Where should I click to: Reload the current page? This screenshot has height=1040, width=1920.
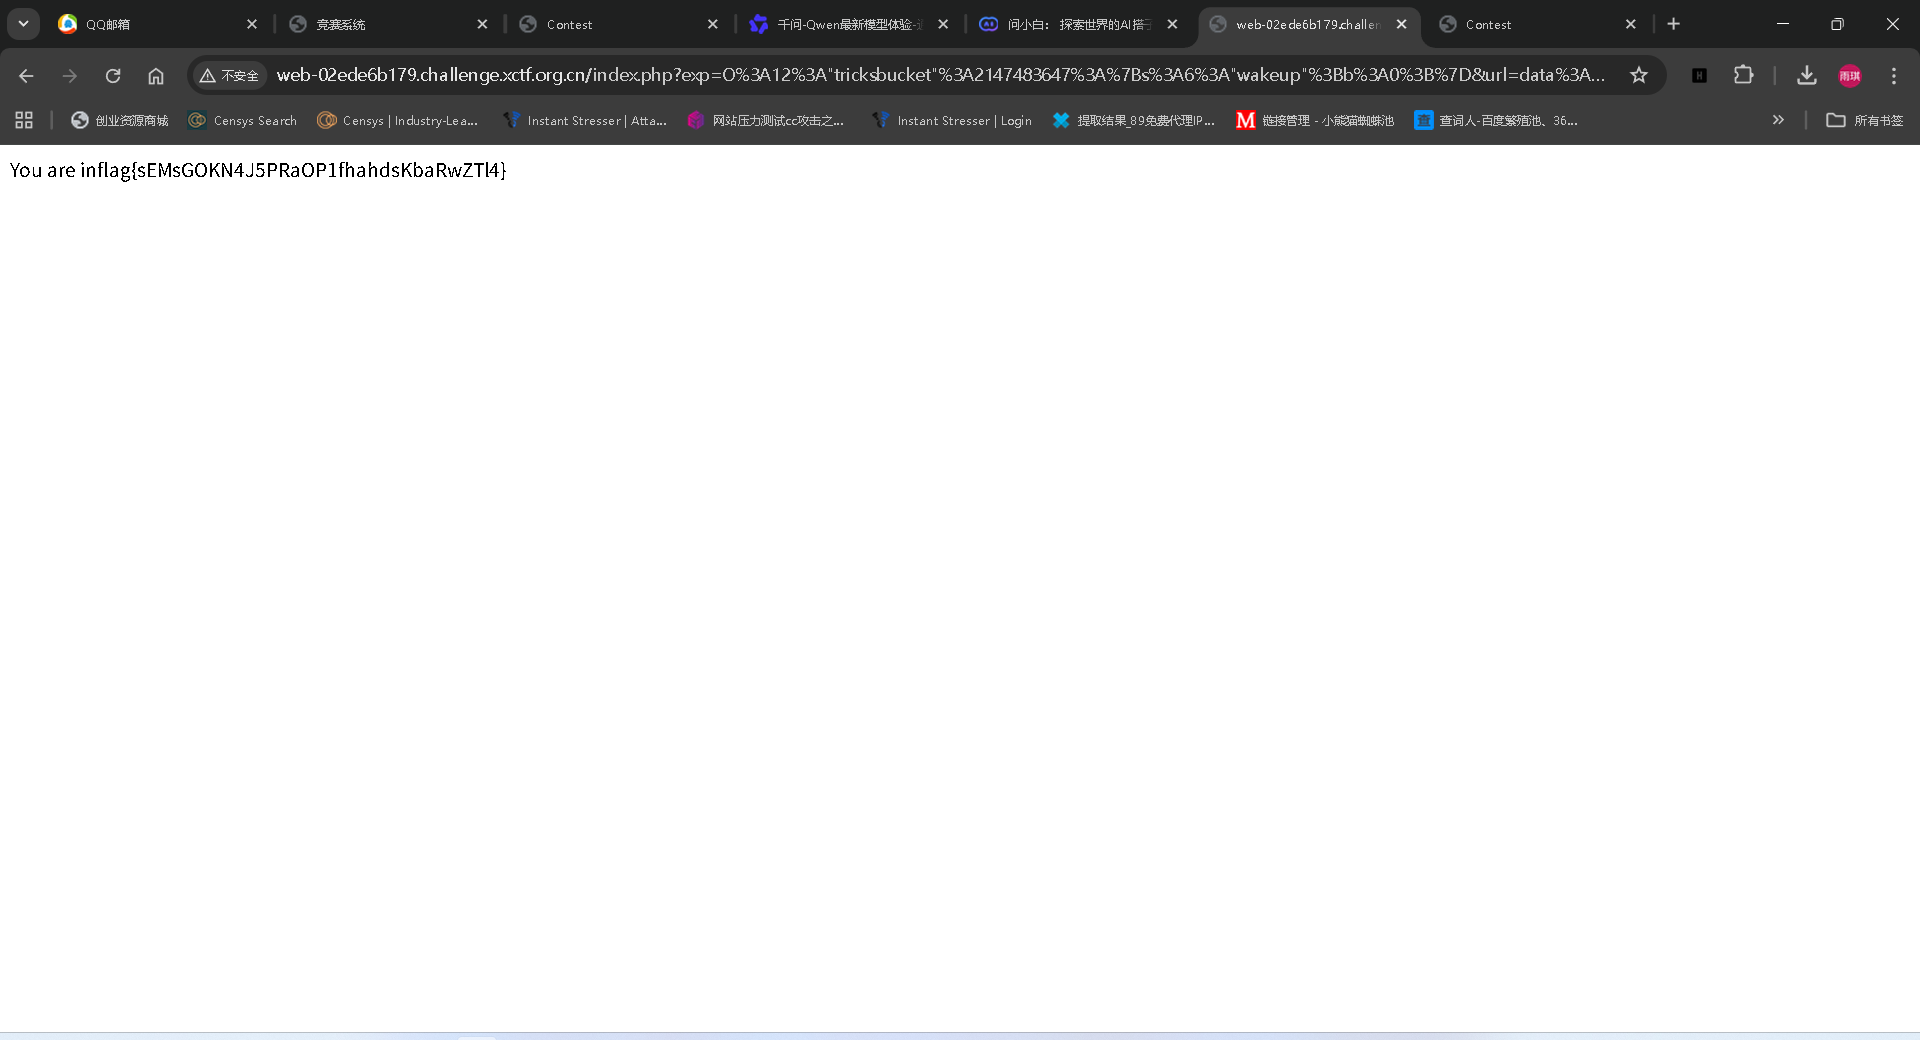113,76
